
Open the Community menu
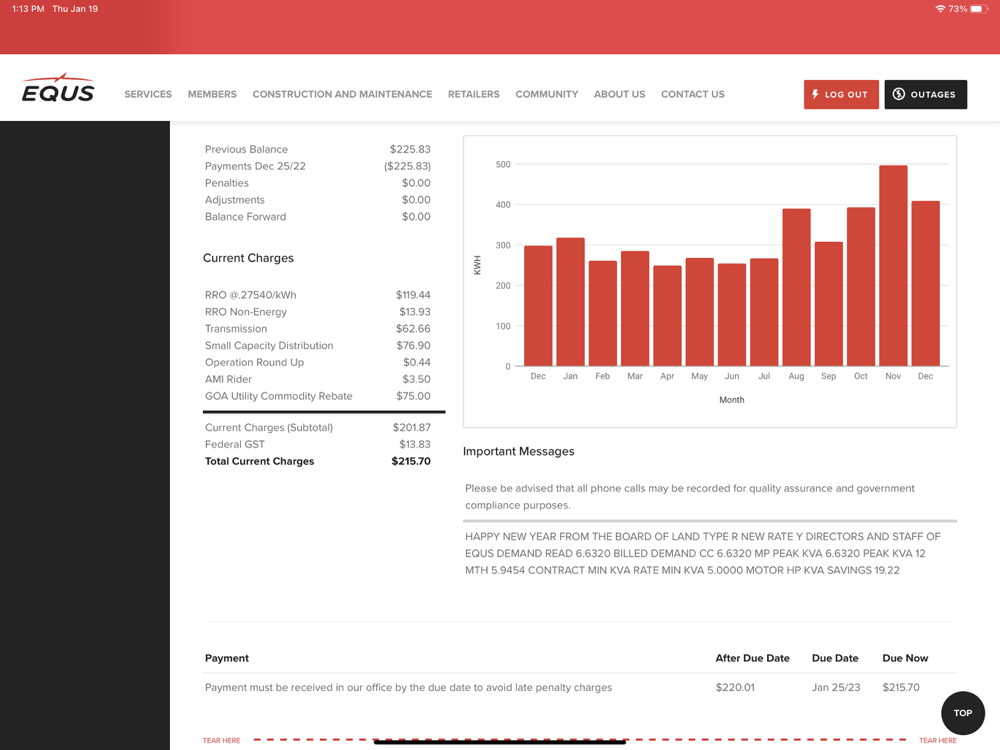pos(547,94)
